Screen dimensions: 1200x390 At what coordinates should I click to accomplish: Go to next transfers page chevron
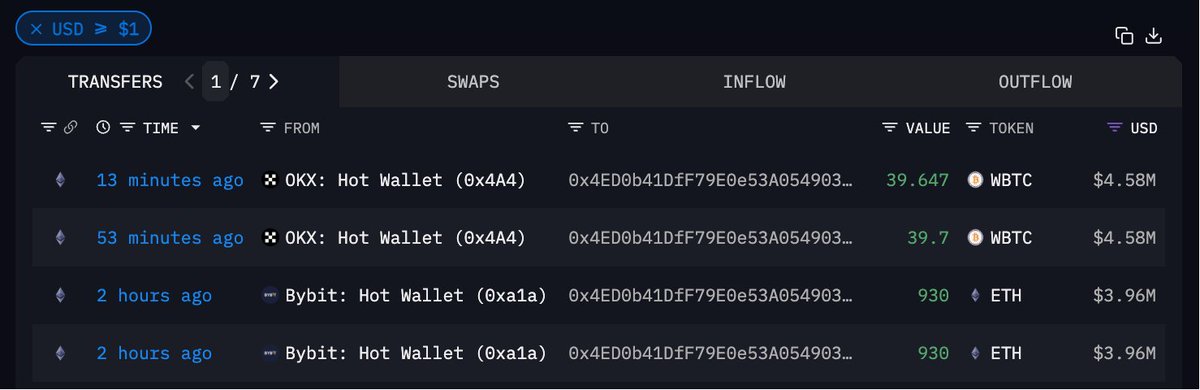(x=274, y=82)
